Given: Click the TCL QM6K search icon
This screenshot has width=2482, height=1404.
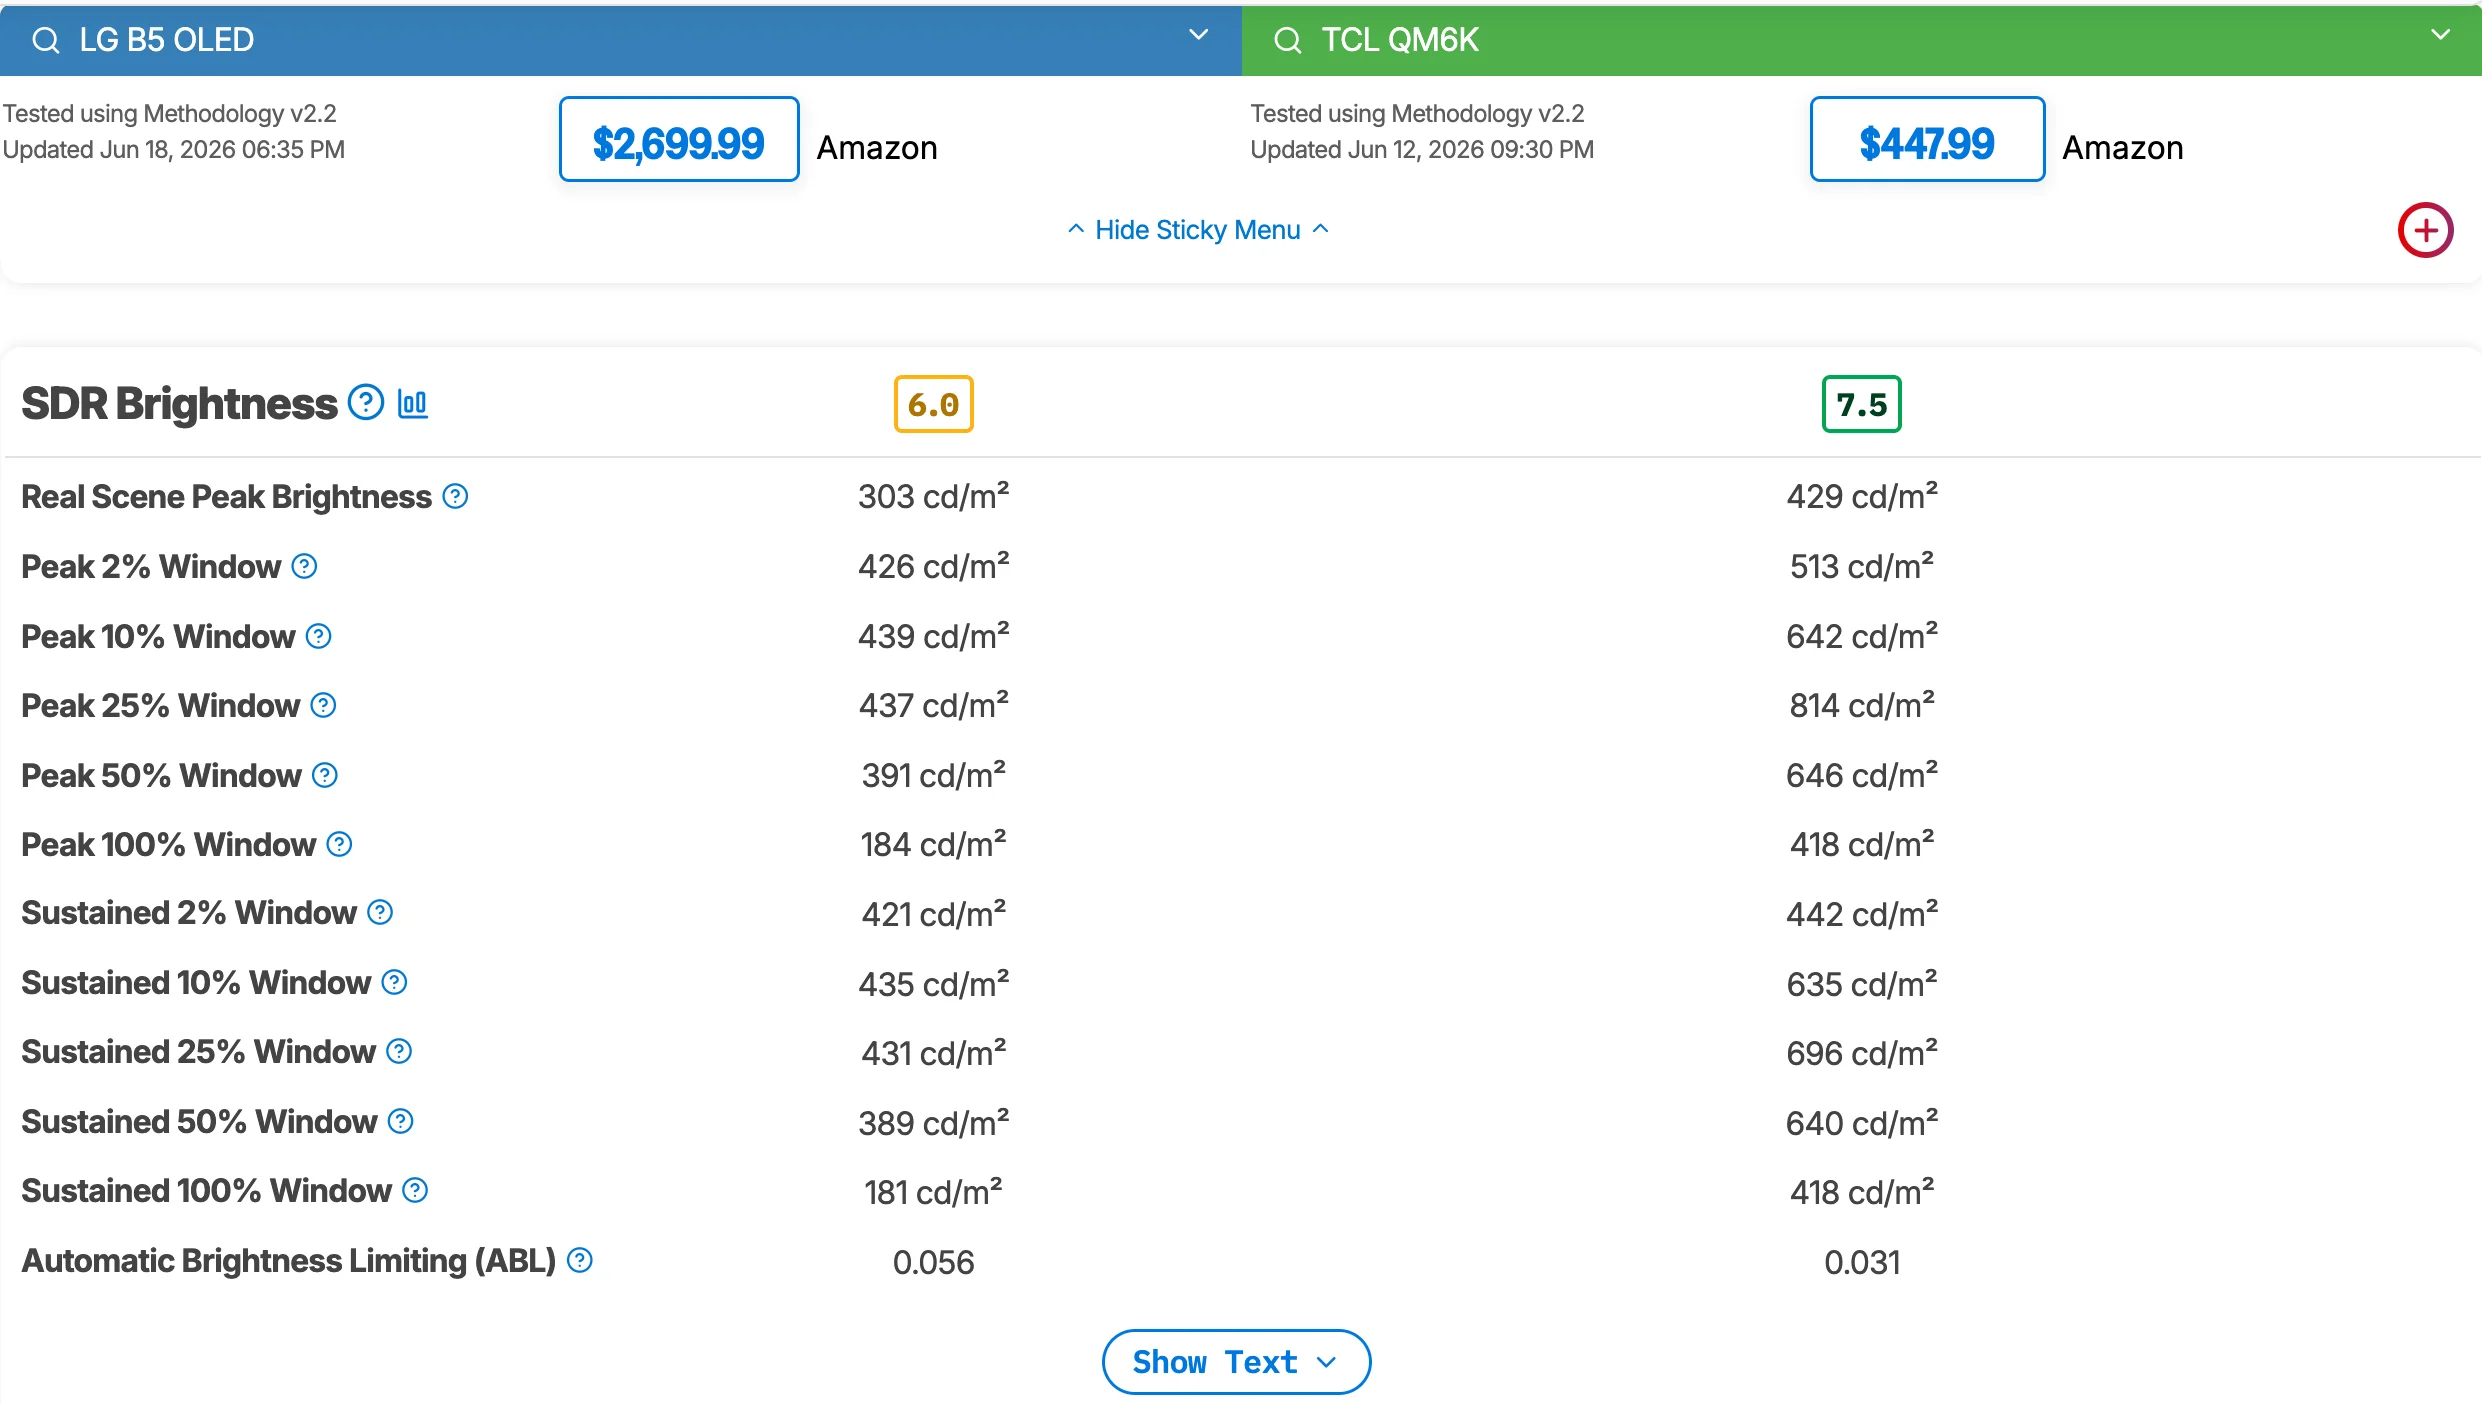Looking at the screenshot, I should [1287, 40].
